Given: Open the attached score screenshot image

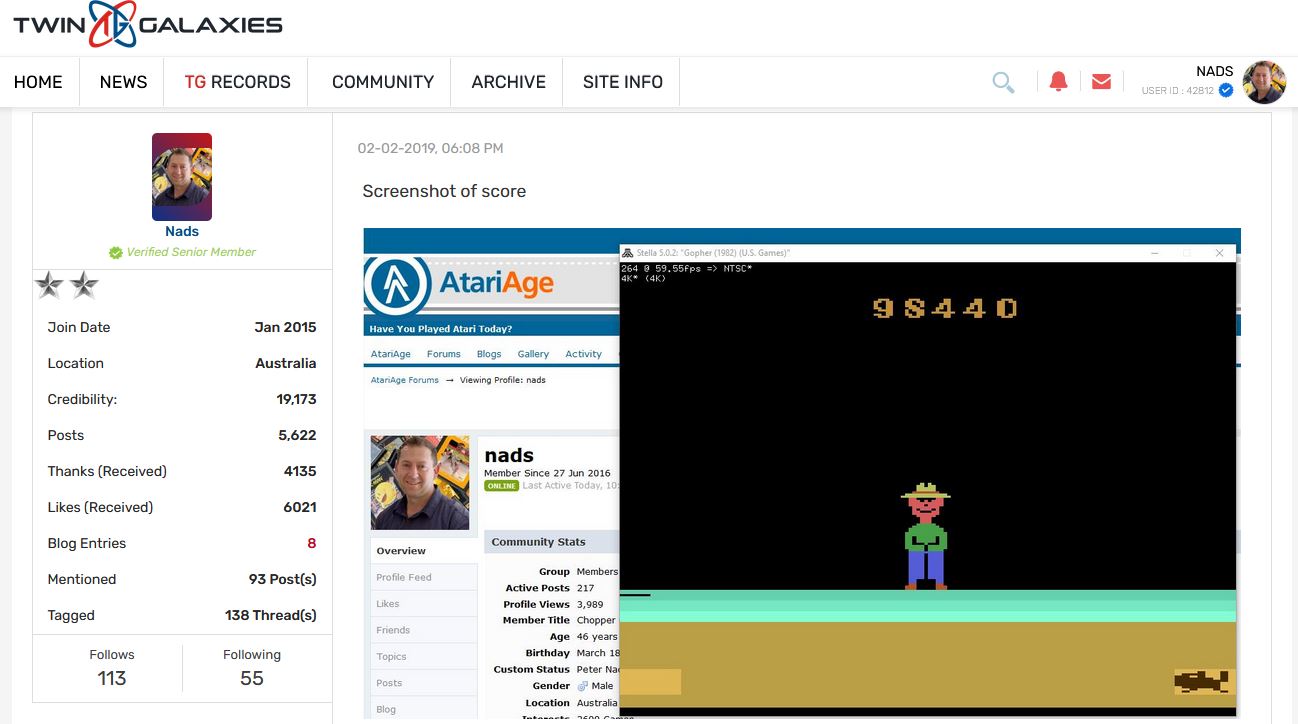Looking at the screenshot, I should tap(801, 472).
